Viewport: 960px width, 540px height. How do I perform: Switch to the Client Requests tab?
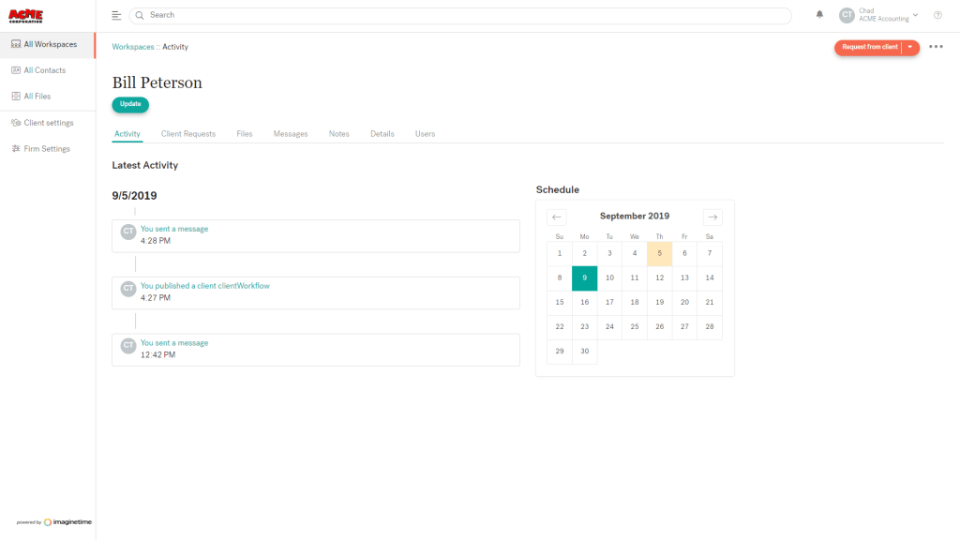click(188, 134)
